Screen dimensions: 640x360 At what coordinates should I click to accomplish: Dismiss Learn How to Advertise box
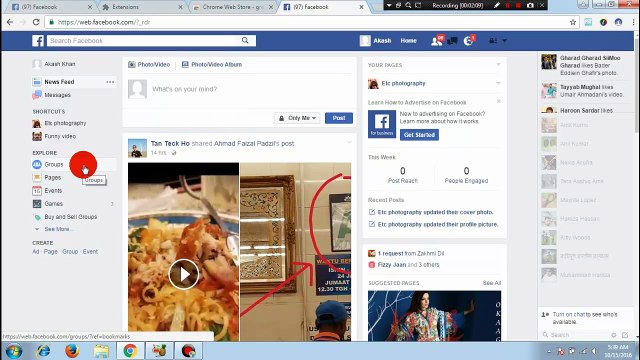498,101
